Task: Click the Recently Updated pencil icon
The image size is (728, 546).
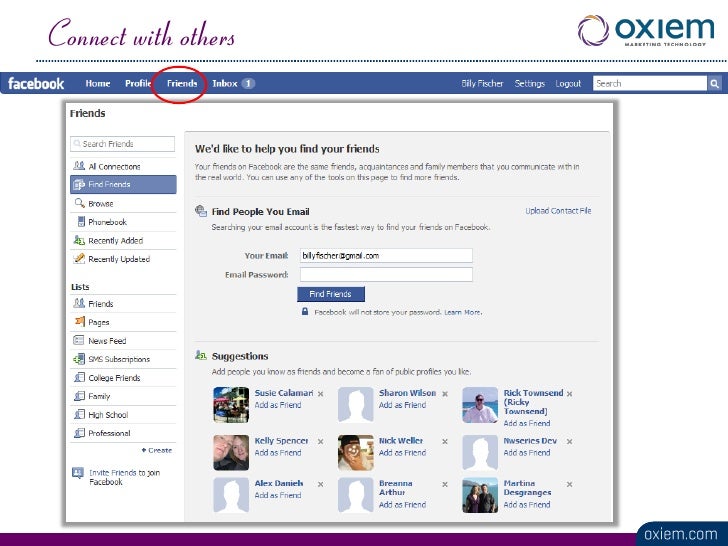Action: (x=79, y=259)
